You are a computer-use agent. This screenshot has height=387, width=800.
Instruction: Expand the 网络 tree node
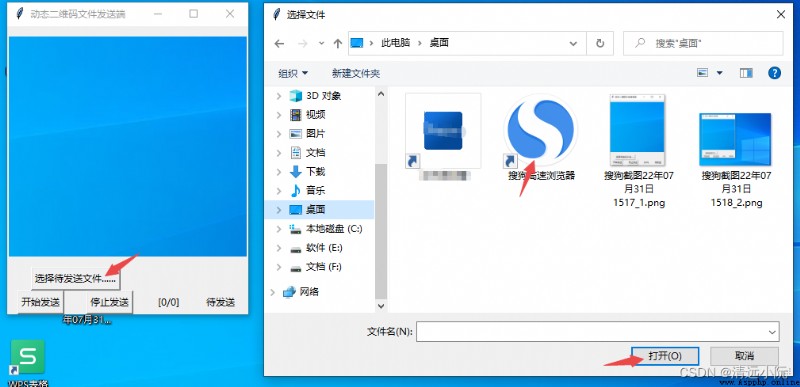[272, 292]
